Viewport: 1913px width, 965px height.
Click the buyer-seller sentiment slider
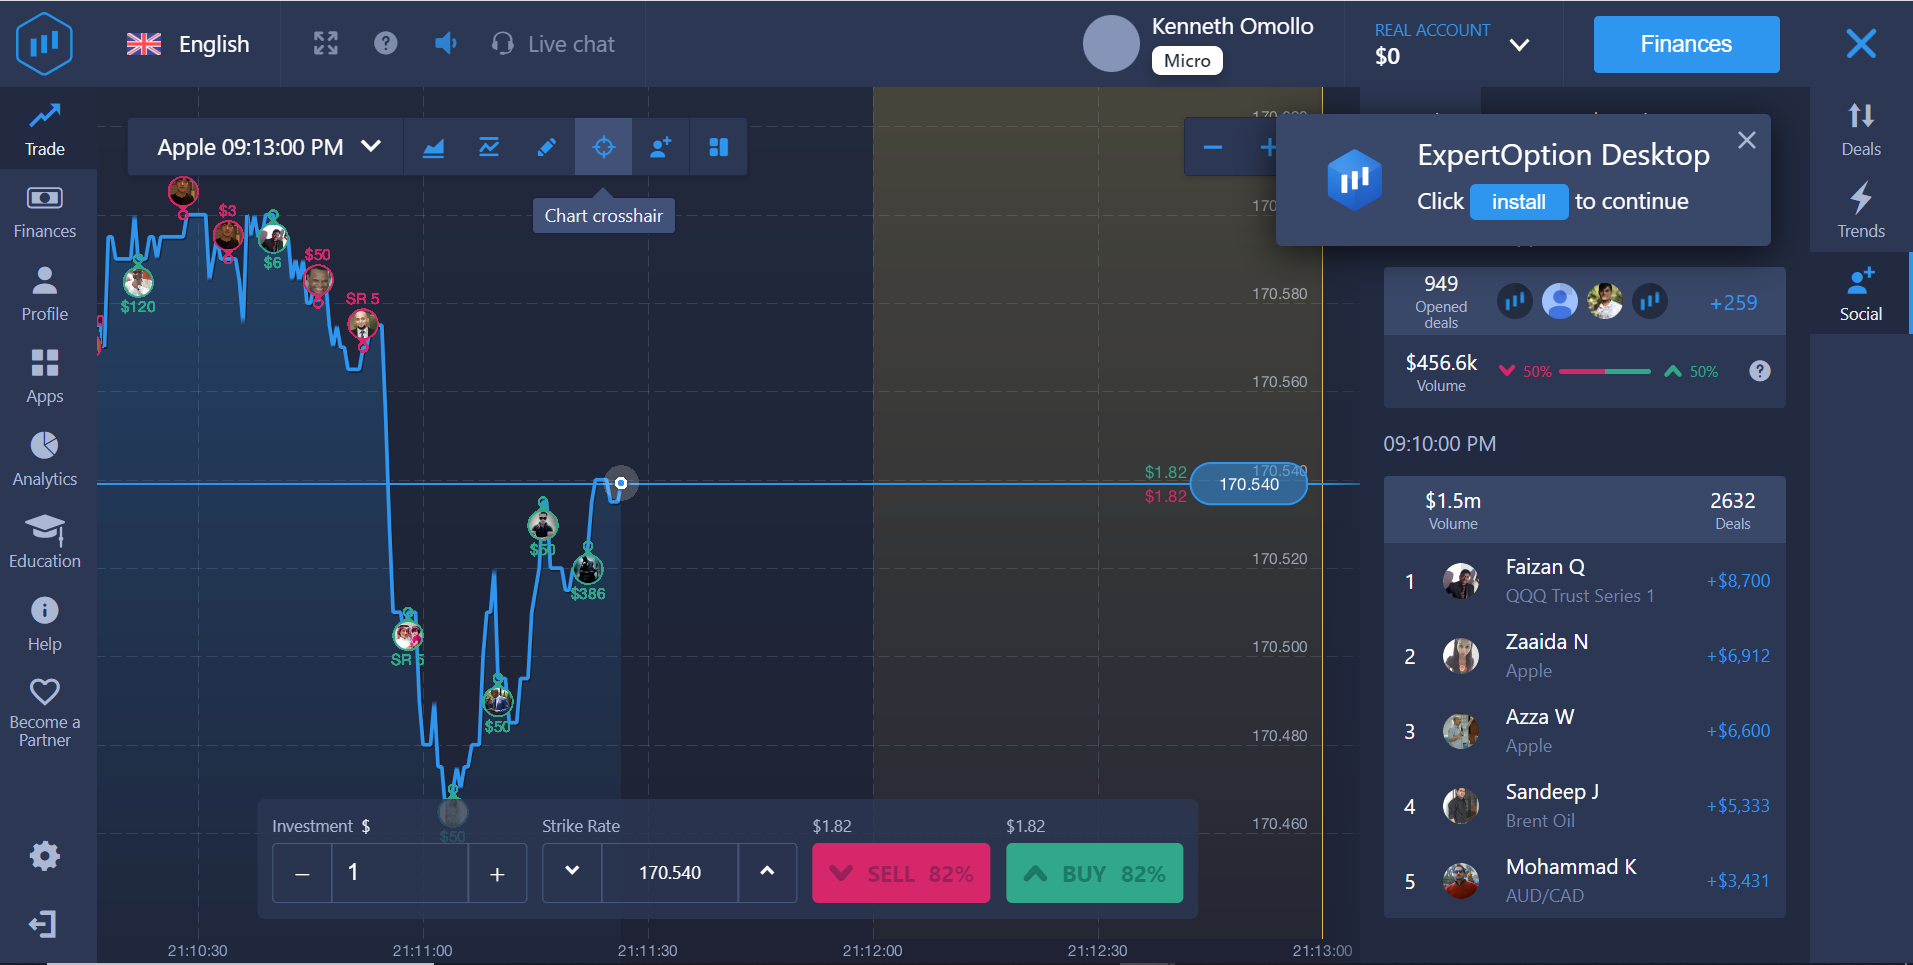point(1605,371)
